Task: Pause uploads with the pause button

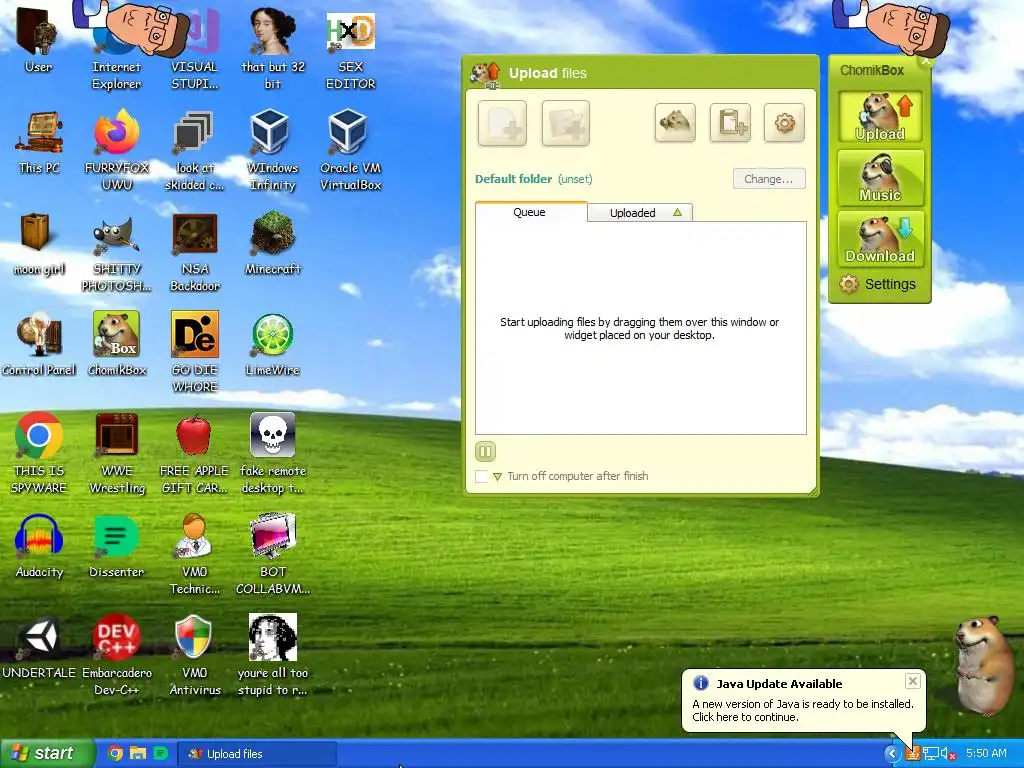Action: click(x=485, y=451)
